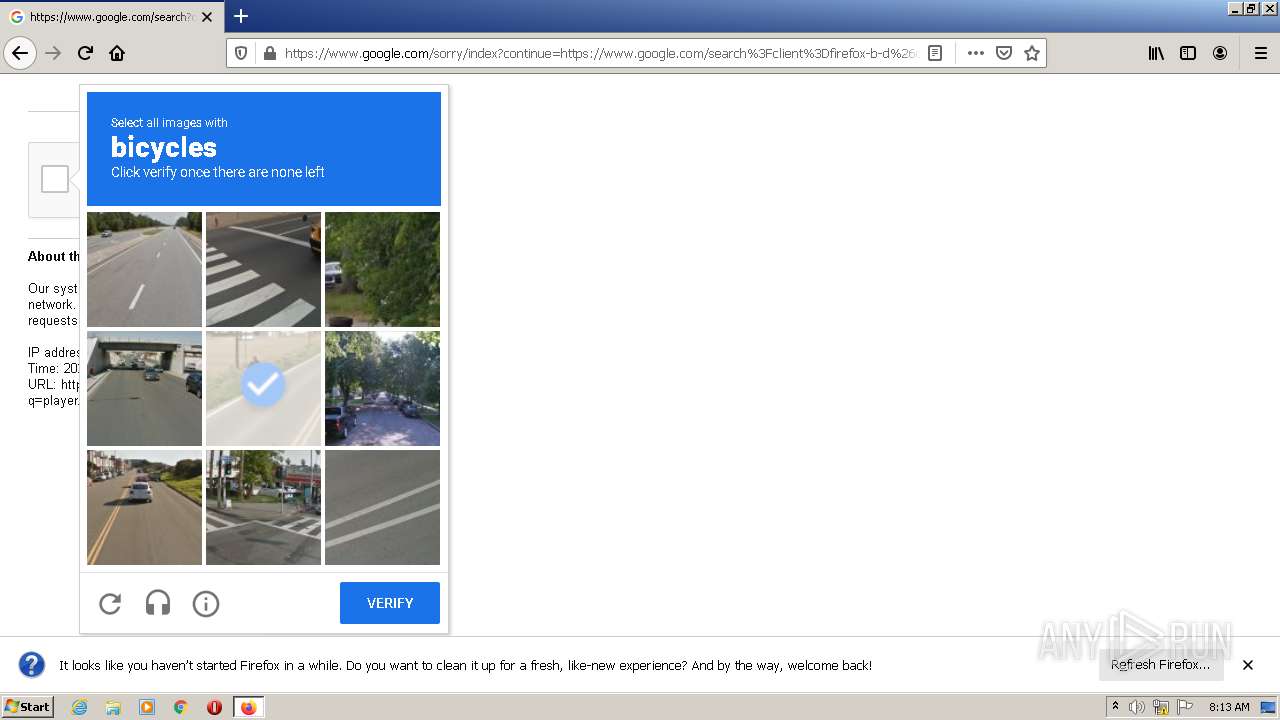The height and width of the screenshot is (720, 1280).
Task: Launch Internet Explorer from taskbar
Action: pyautogui.click(x=80, y=707)
